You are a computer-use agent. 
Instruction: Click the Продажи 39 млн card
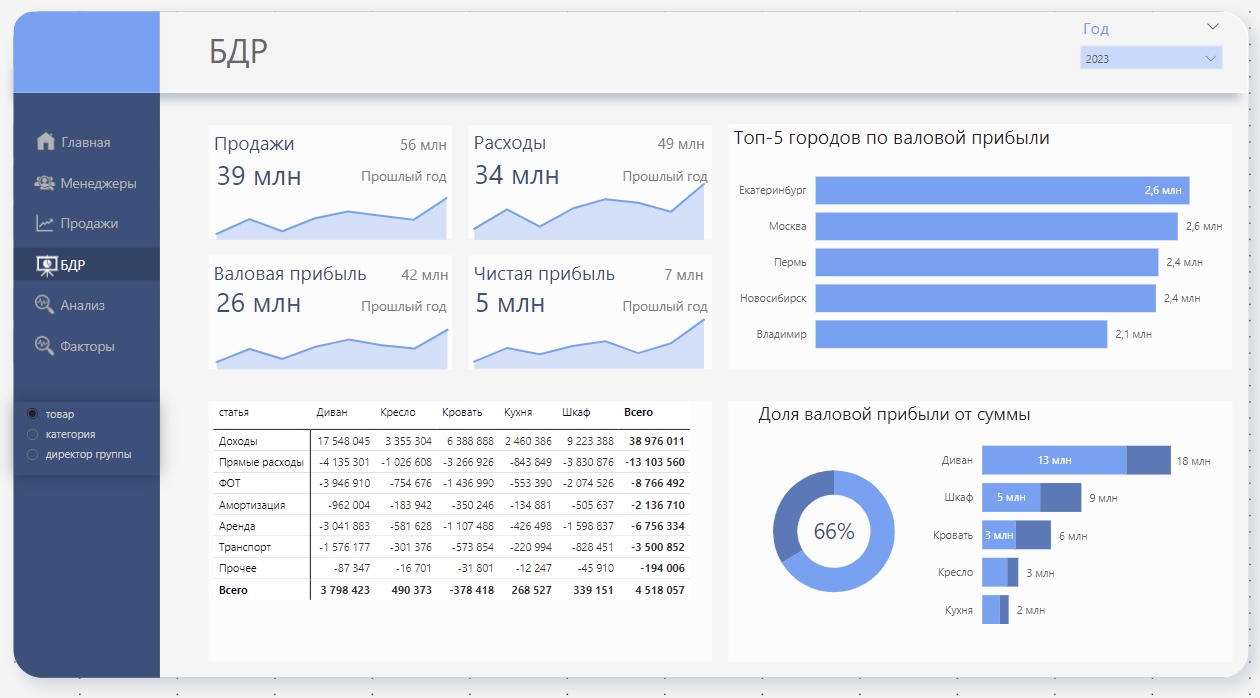(330, 182)
